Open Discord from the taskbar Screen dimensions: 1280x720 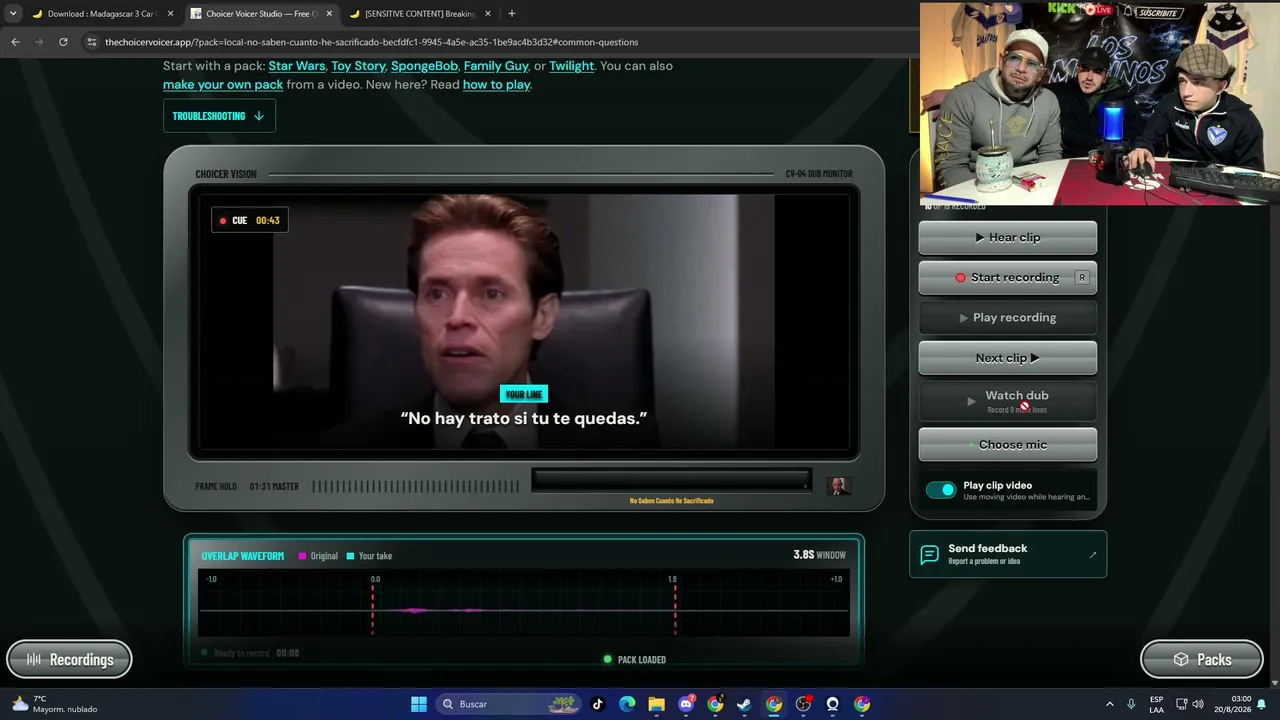686,704
